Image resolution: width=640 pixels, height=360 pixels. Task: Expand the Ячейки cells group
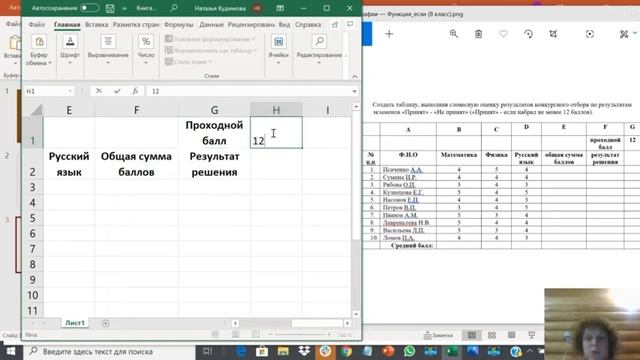point(278,50)
